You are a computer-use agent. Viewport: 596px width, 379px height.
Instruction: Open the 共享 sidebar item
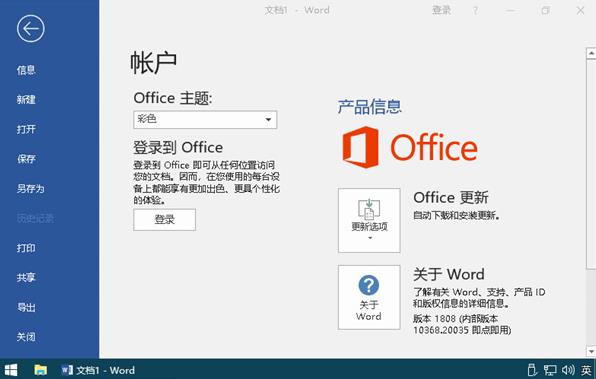26,278
